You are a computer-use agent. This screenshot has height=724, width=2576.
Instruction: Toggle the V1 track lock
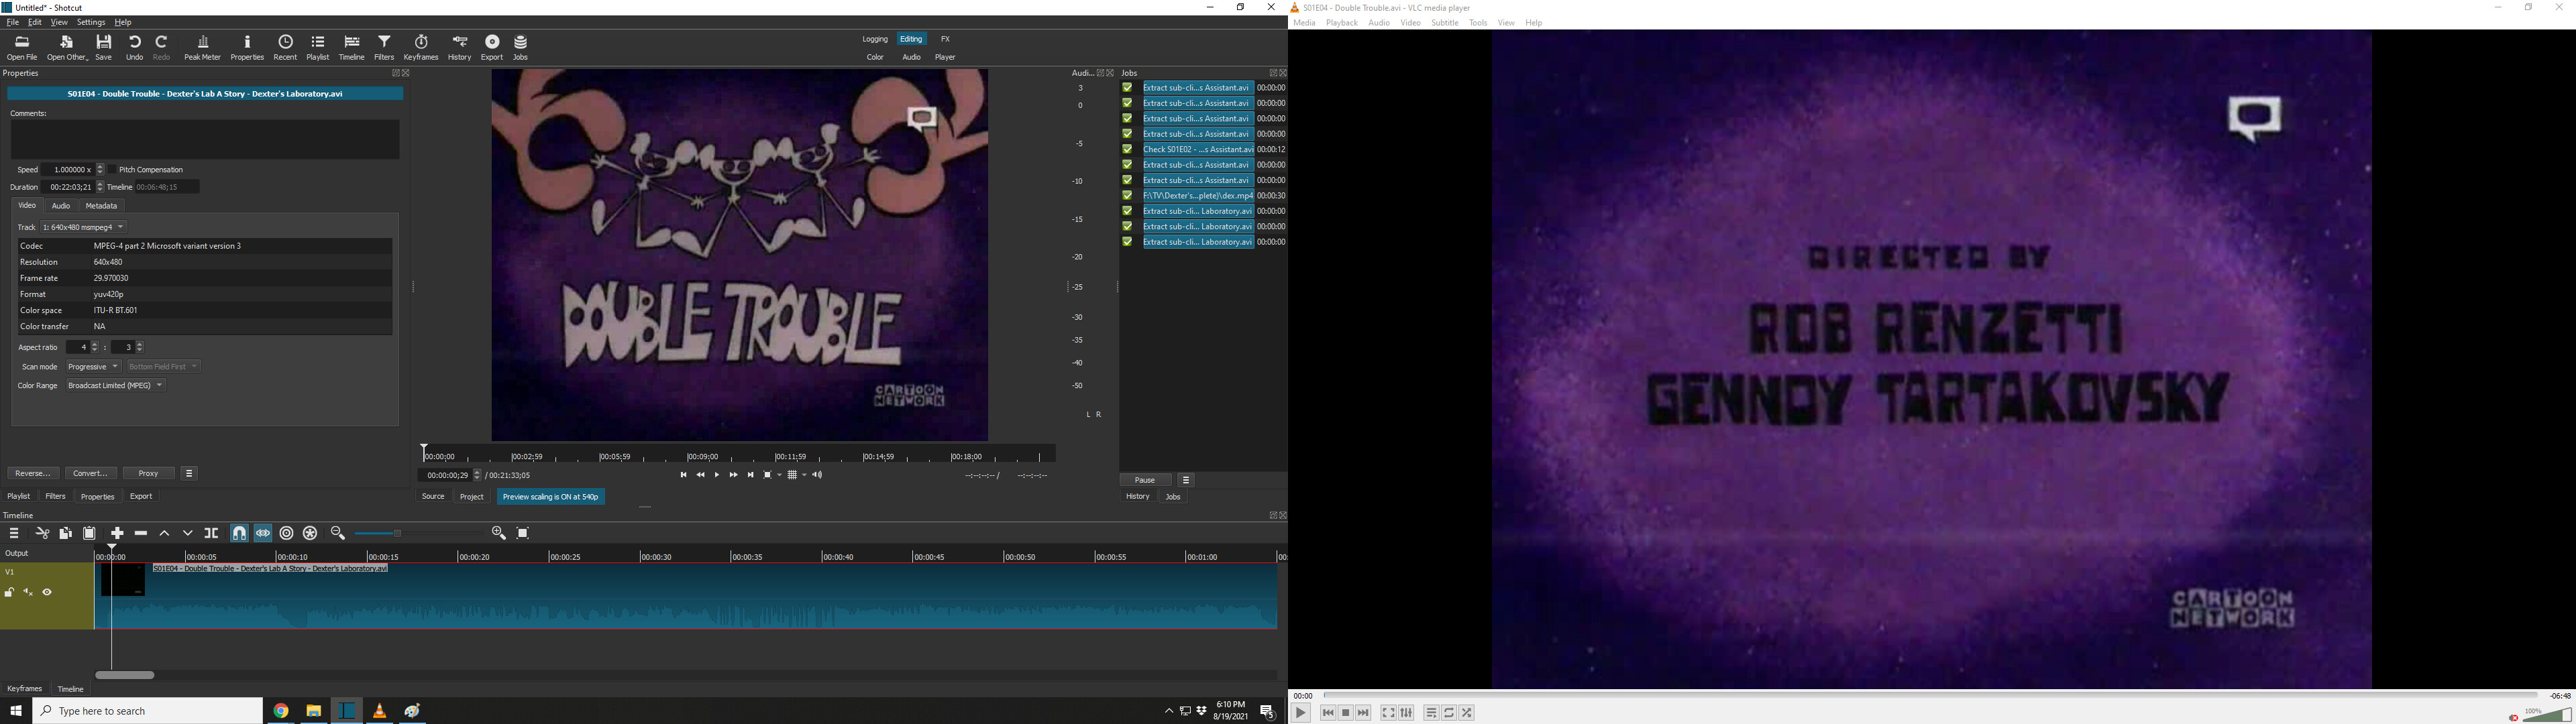(x=9, y=593)
